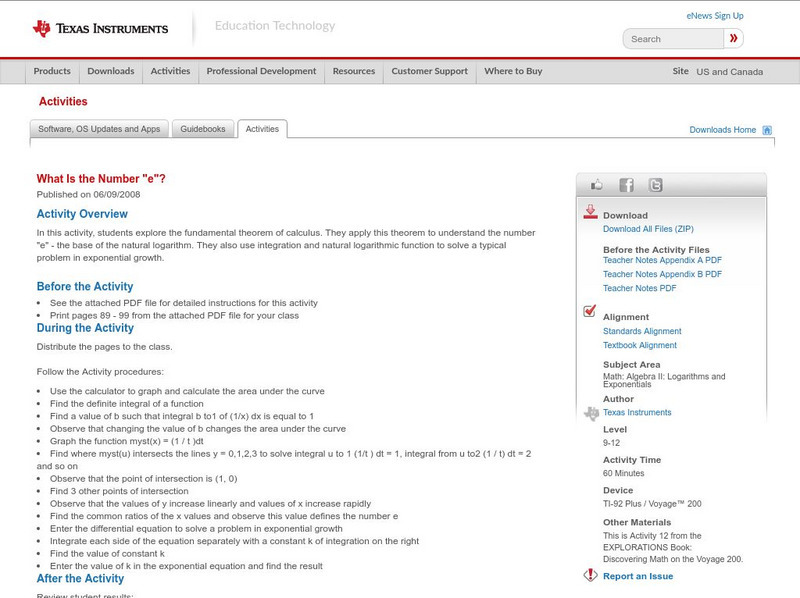Click the Subject Area Math: Algebra II text
The image size is (800, 598).
tap(664, 380)
